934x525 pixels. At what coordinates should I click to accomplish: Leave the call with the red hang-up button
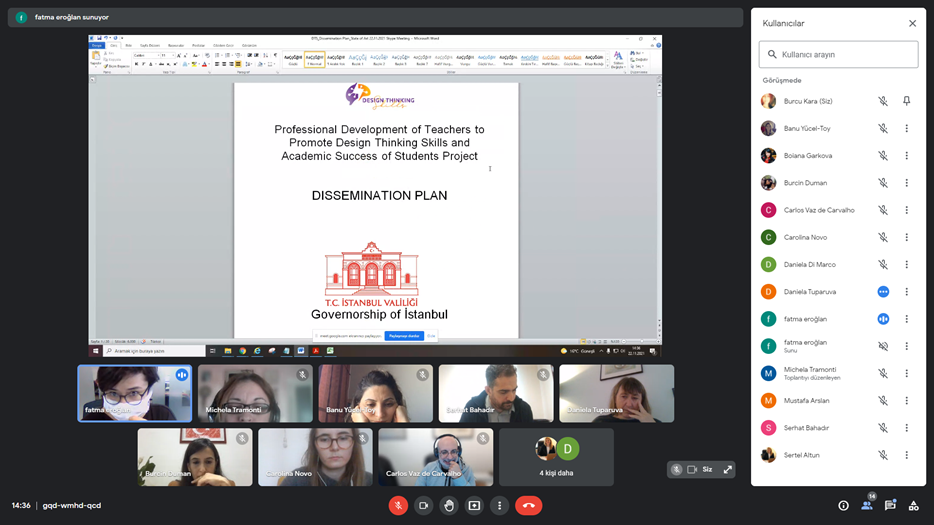coord(528,505)
